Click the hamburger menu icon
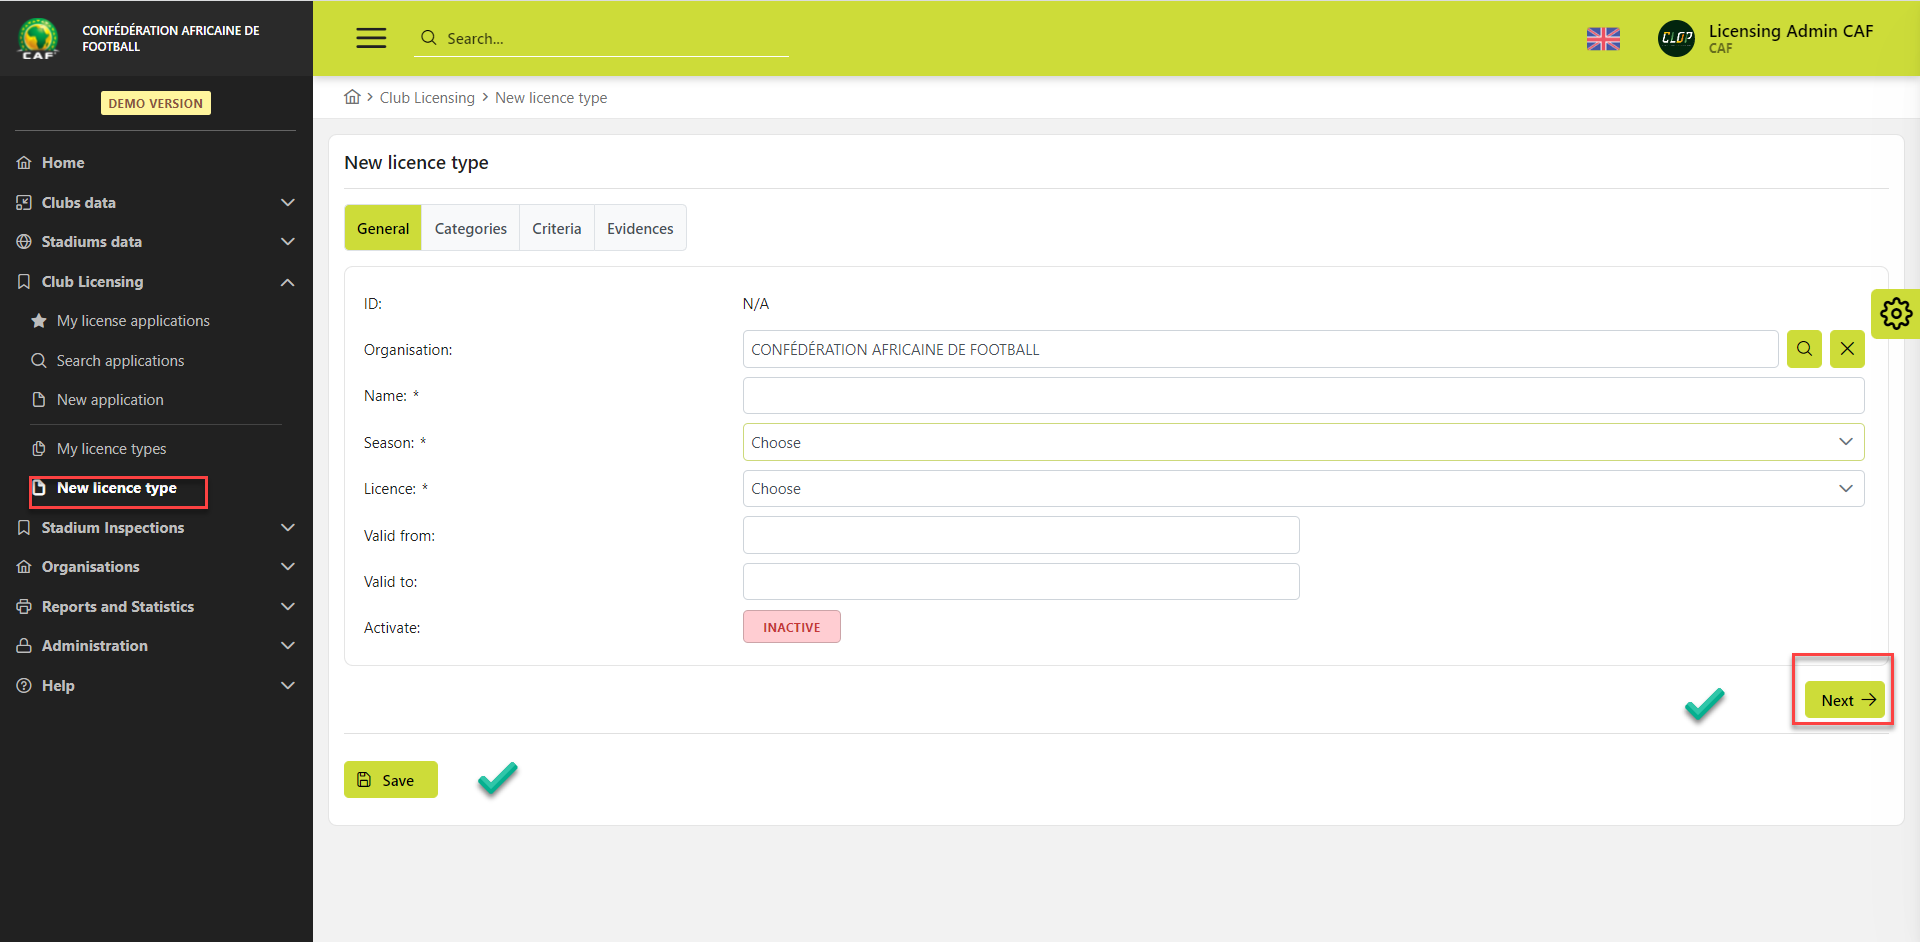This screenshot has width=1920, height=942. 371,38
